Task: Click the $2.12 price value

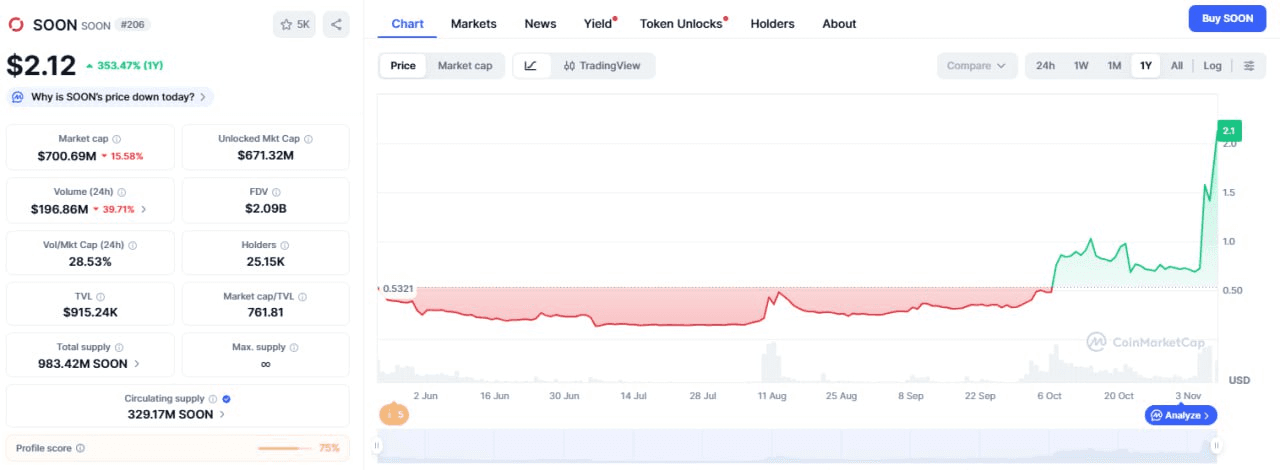Action: (x=41, y=66)
